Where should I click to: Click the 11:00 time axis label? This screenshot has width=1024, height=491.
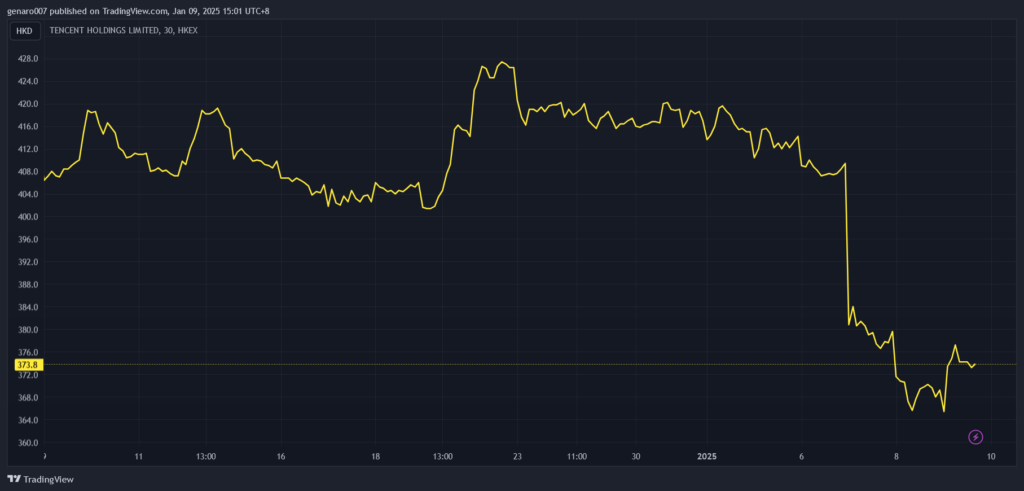(576, 456)
